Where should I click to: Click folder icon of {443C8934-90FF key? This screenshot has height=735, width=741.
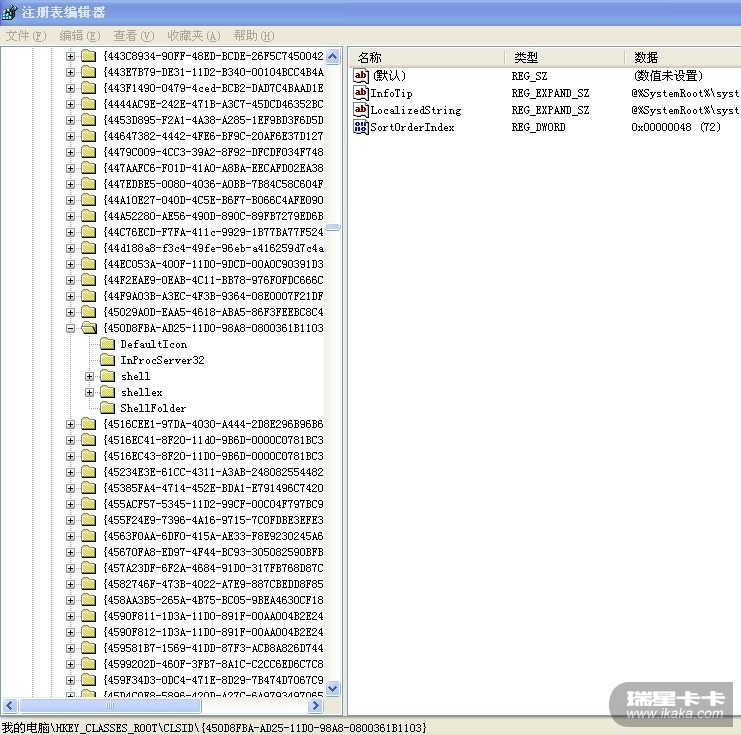click(88, 56)
